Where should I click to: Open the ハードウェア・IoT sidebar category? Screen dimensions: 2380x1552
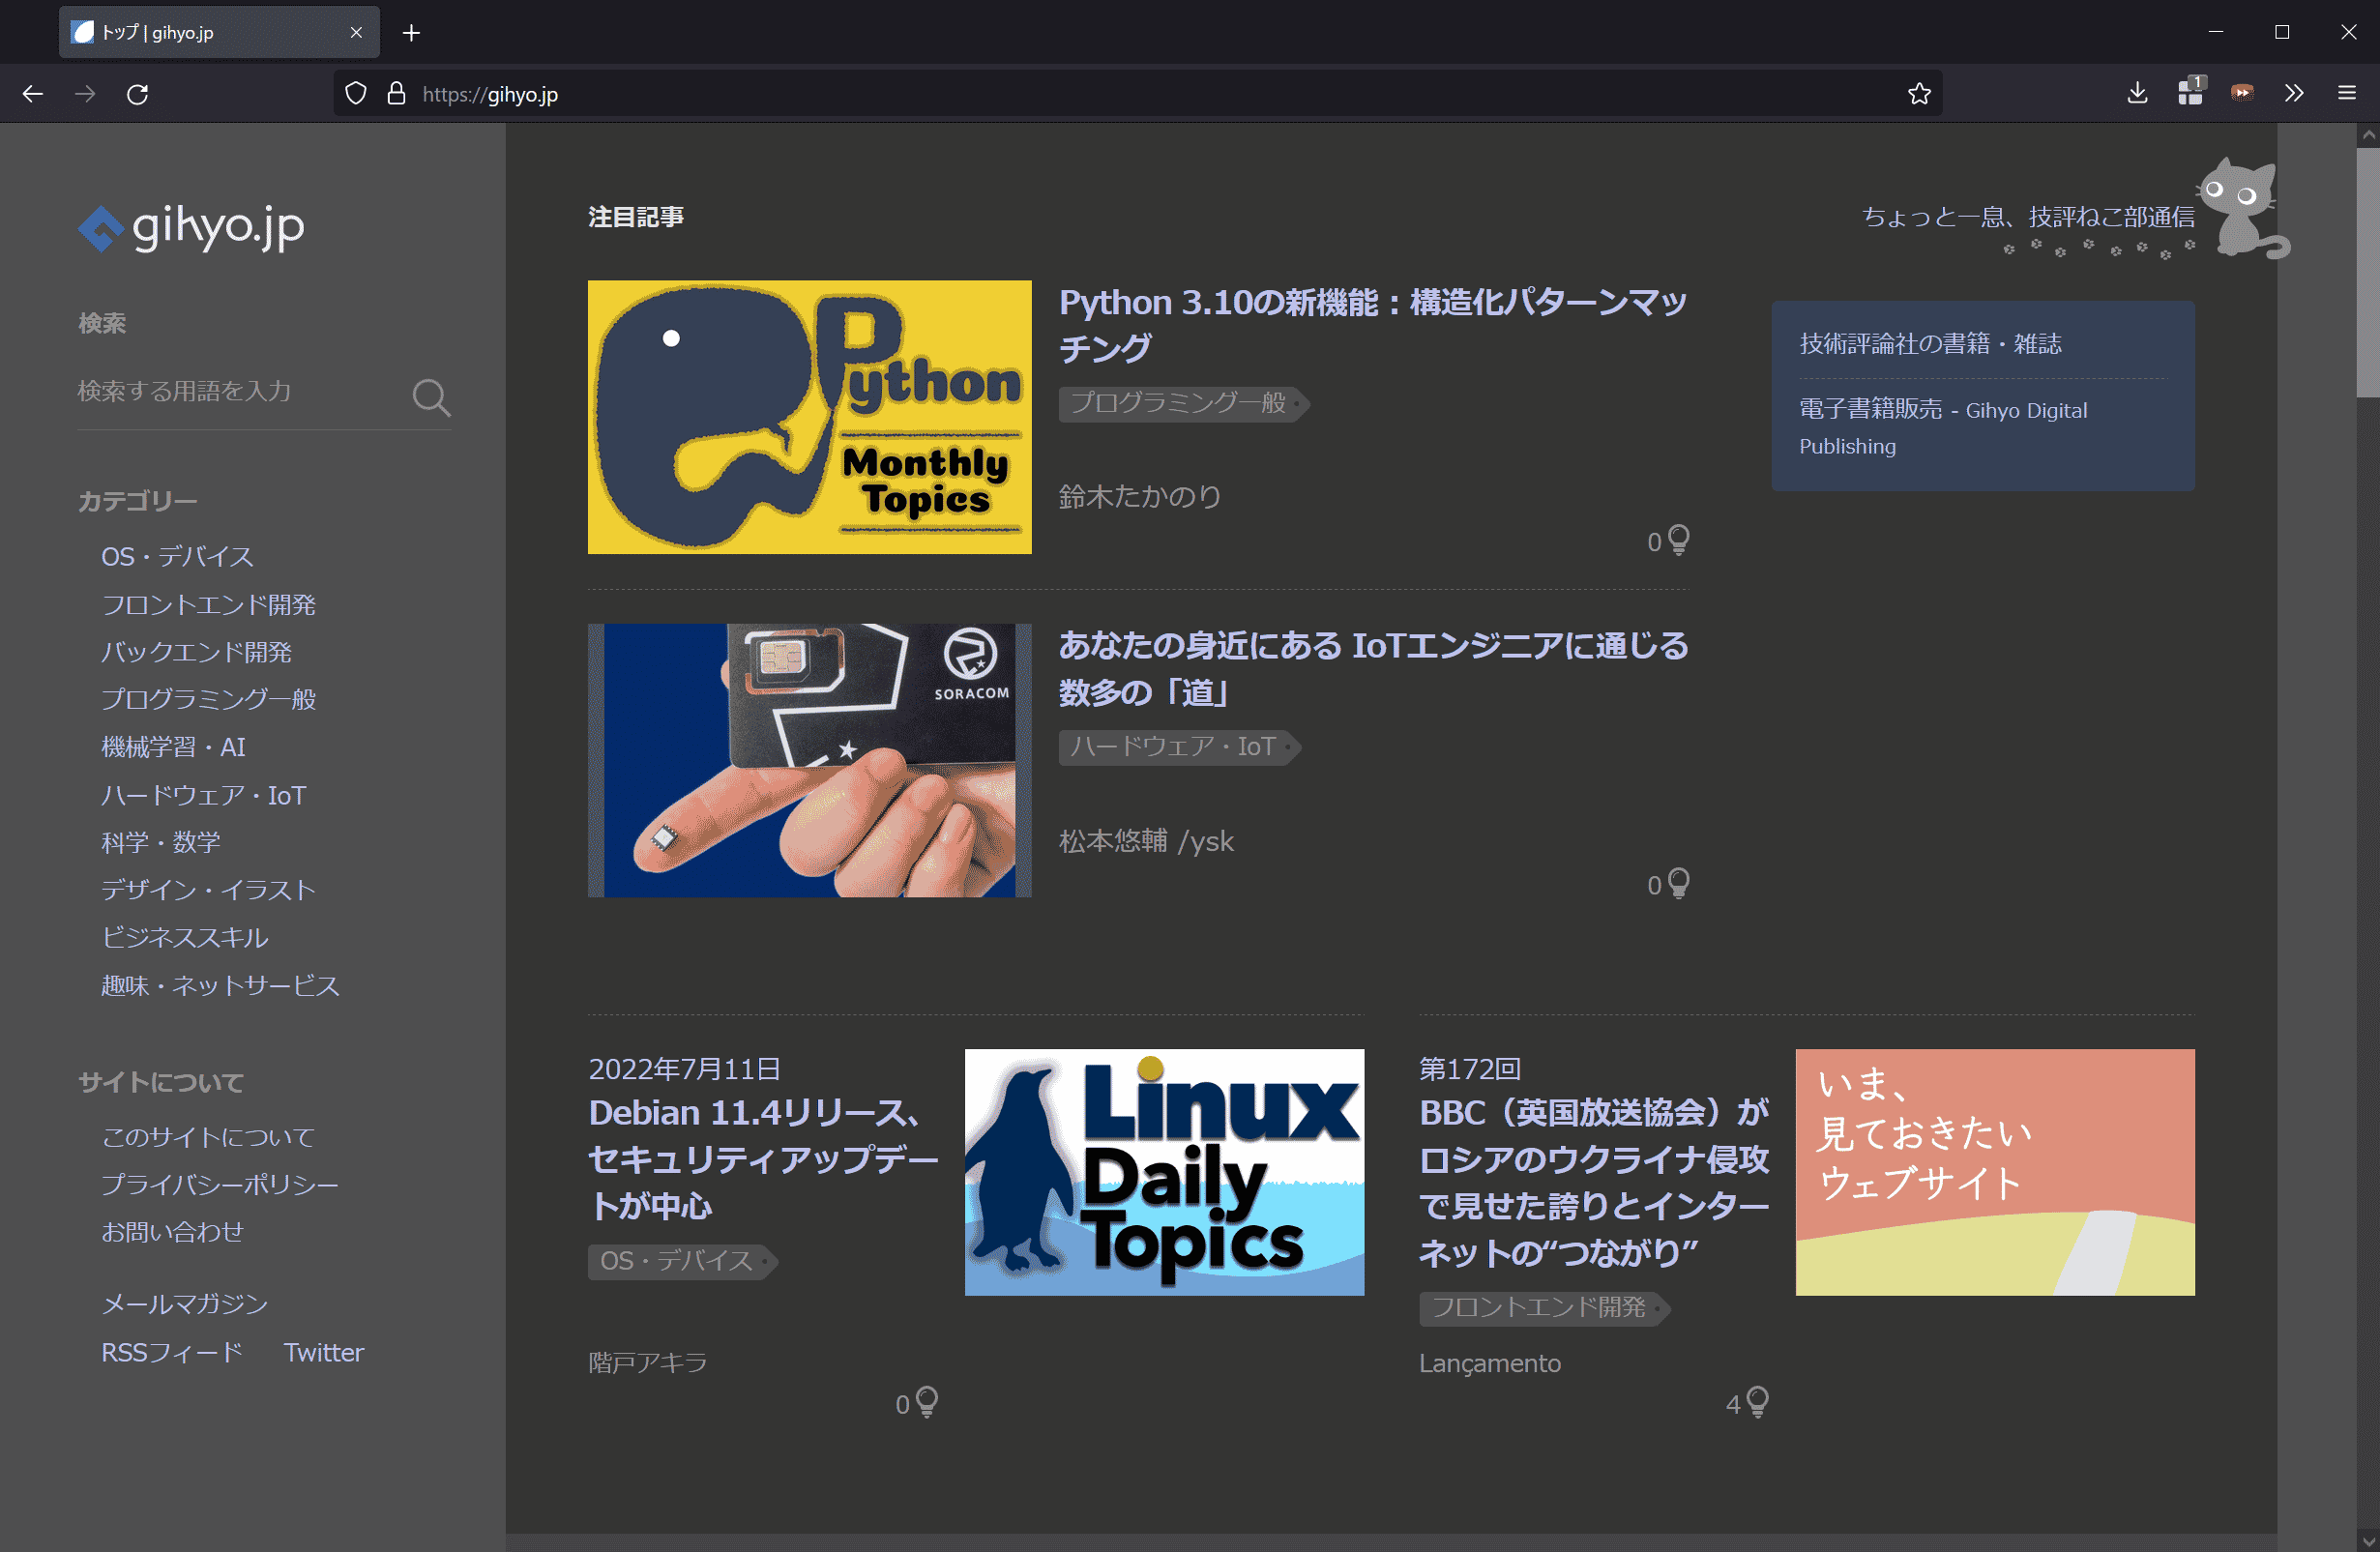coord(203,795)
